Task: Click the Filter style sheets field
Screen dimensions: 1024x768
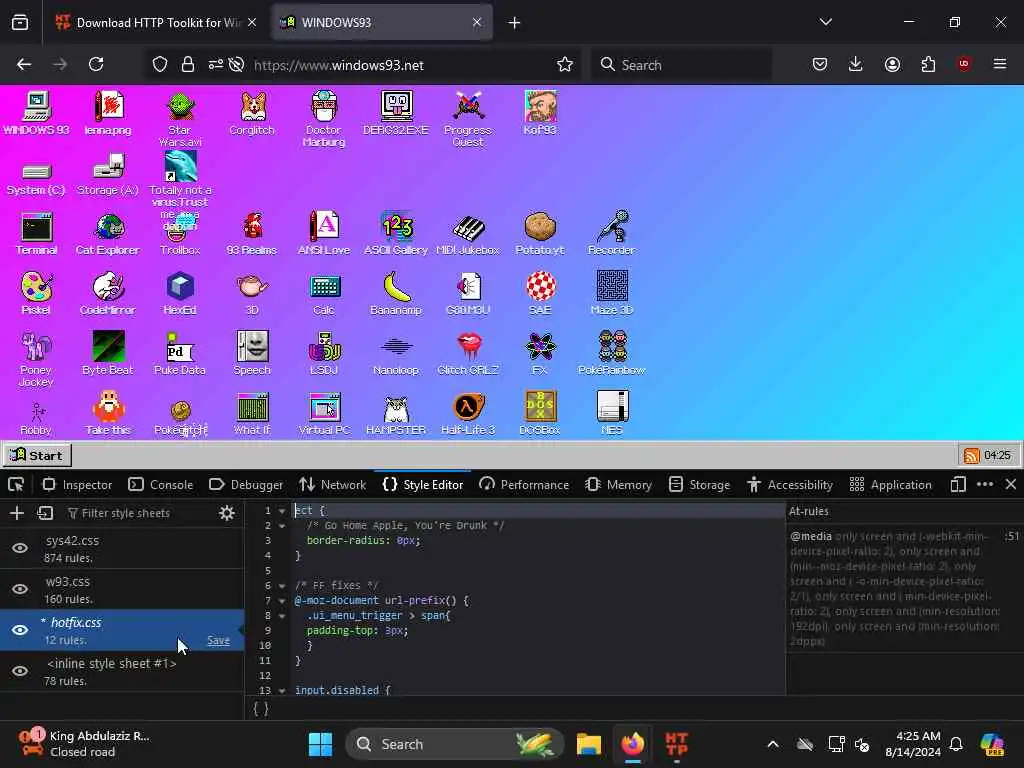Action: (140, 513)
